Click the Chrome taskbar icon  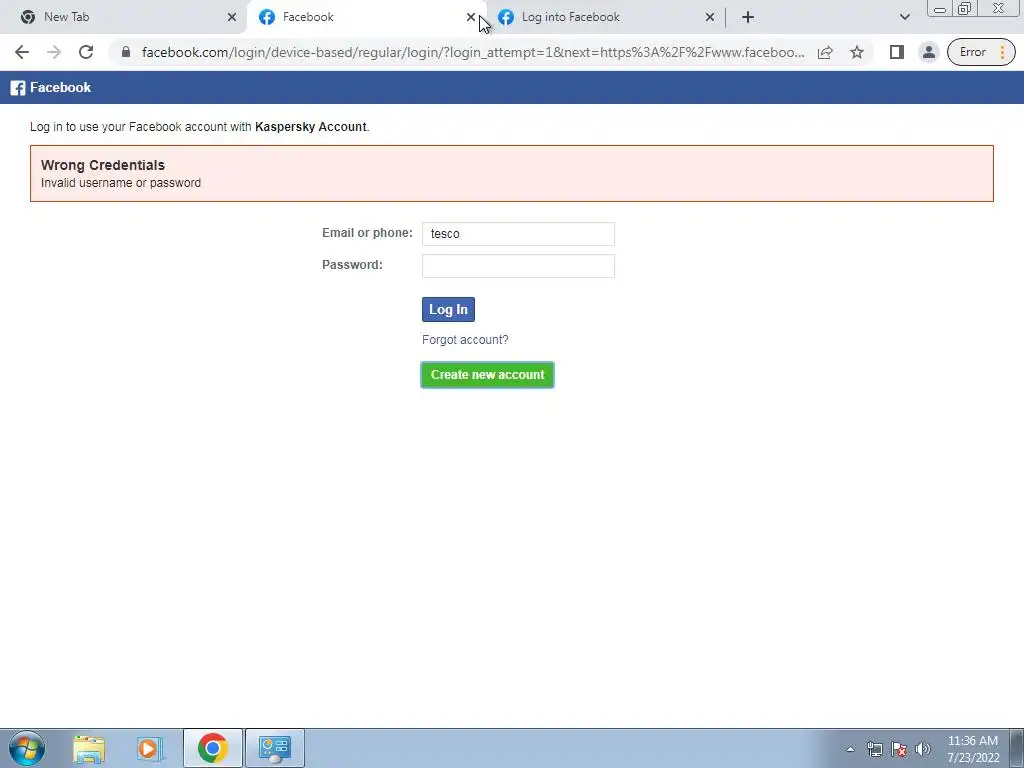coord(212,748)
